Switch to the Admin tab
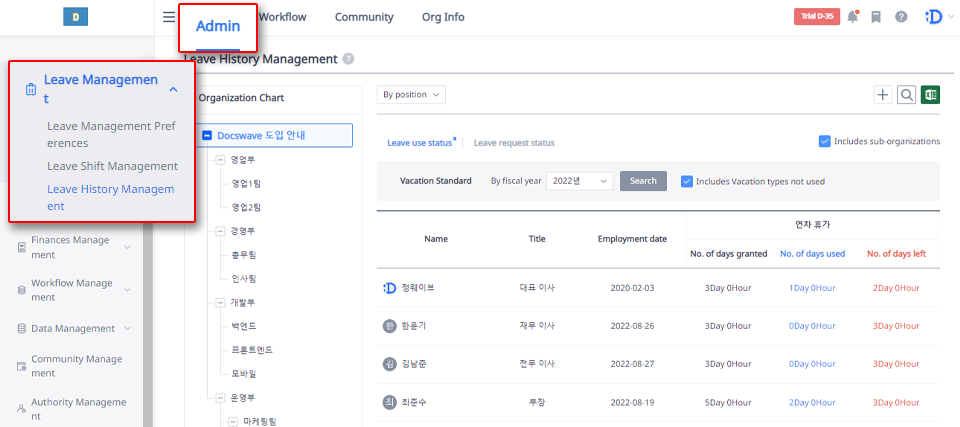 (218, 26)
